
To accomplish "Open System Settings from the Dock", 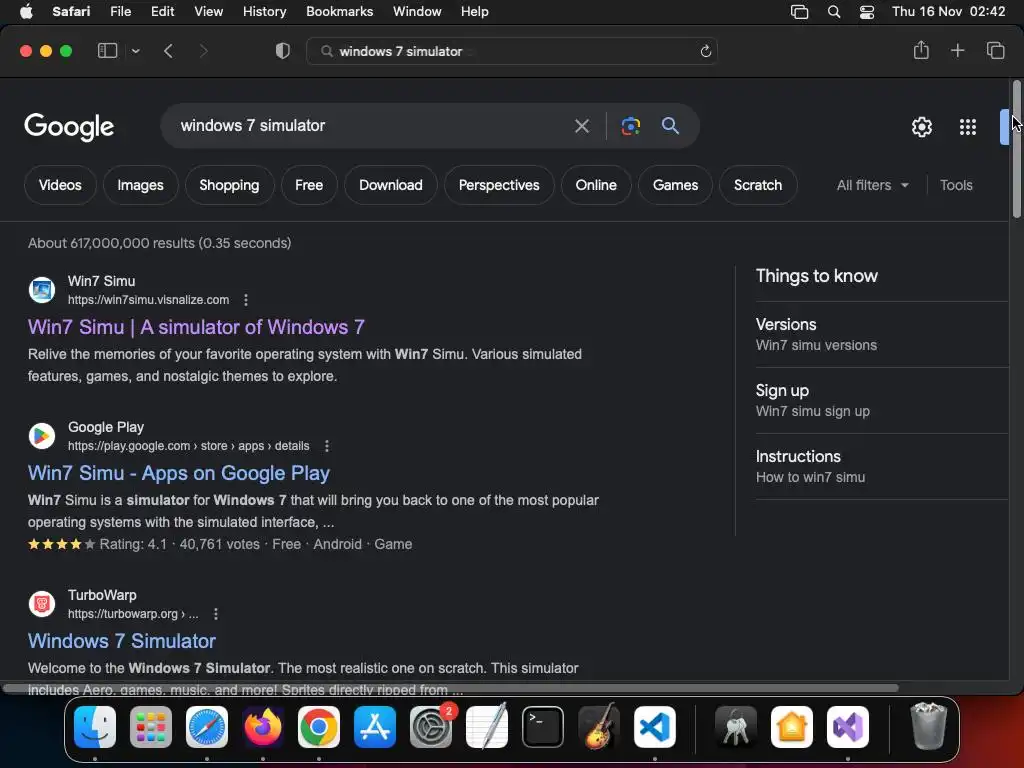I will point(431,727).
